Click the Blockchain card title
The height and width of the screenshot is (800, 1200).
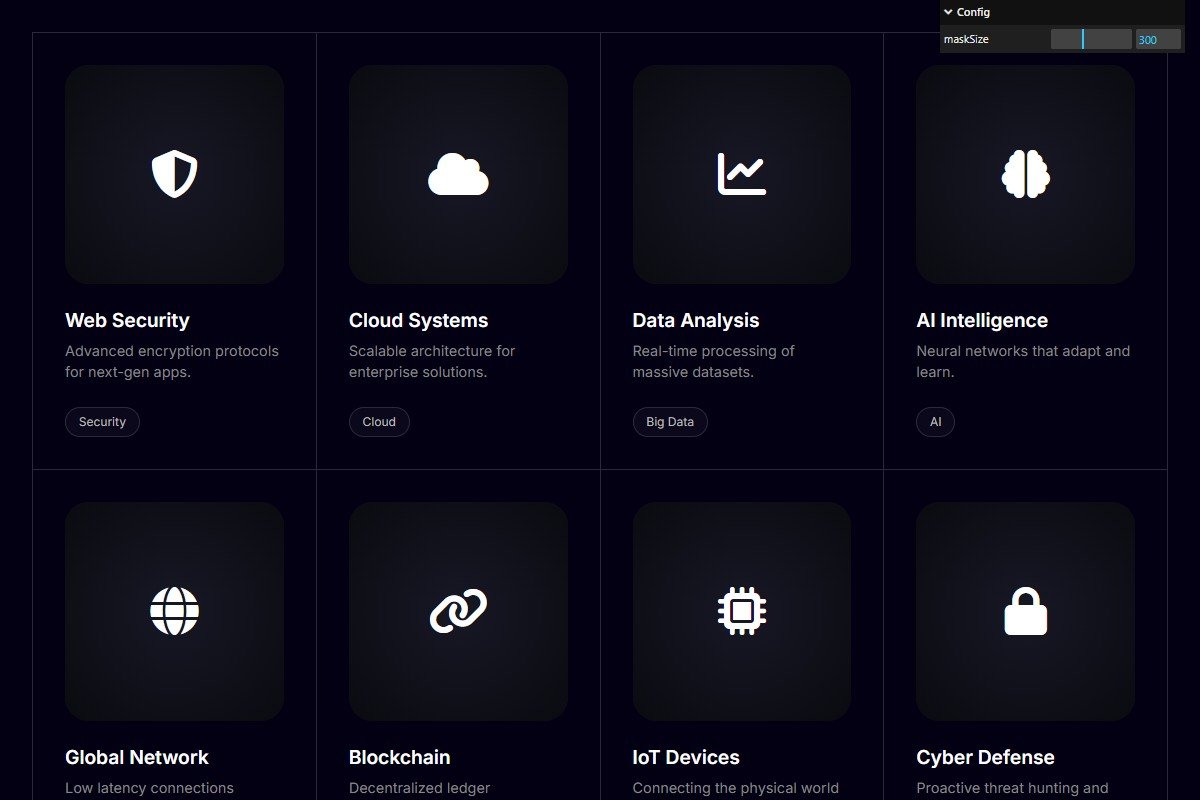(x=399, y=758)
